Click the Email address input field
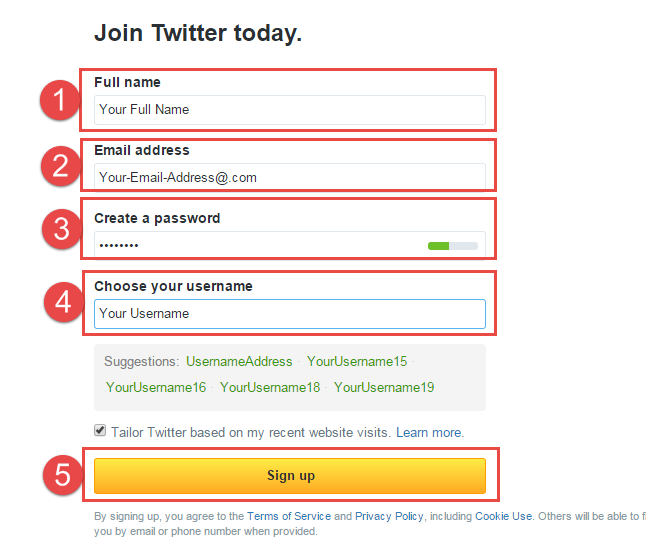This screenshot has width=646, height=547. [x=290, y=177]
